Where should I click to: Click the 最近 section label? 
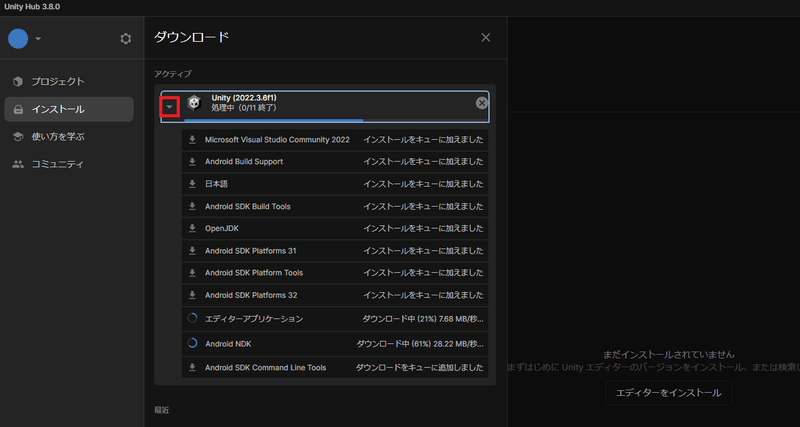click(162, 410)
